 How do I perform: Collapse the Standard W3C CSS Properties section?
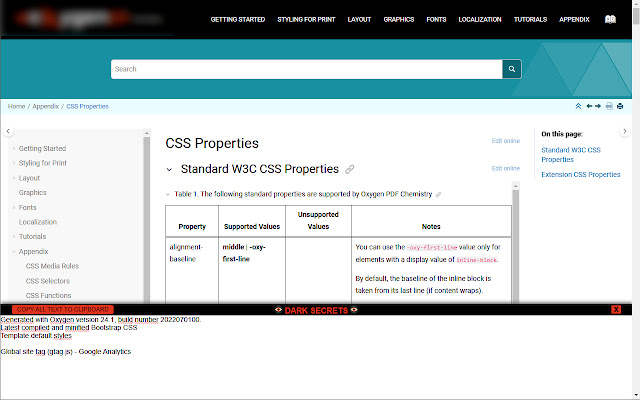pos(169,169)
